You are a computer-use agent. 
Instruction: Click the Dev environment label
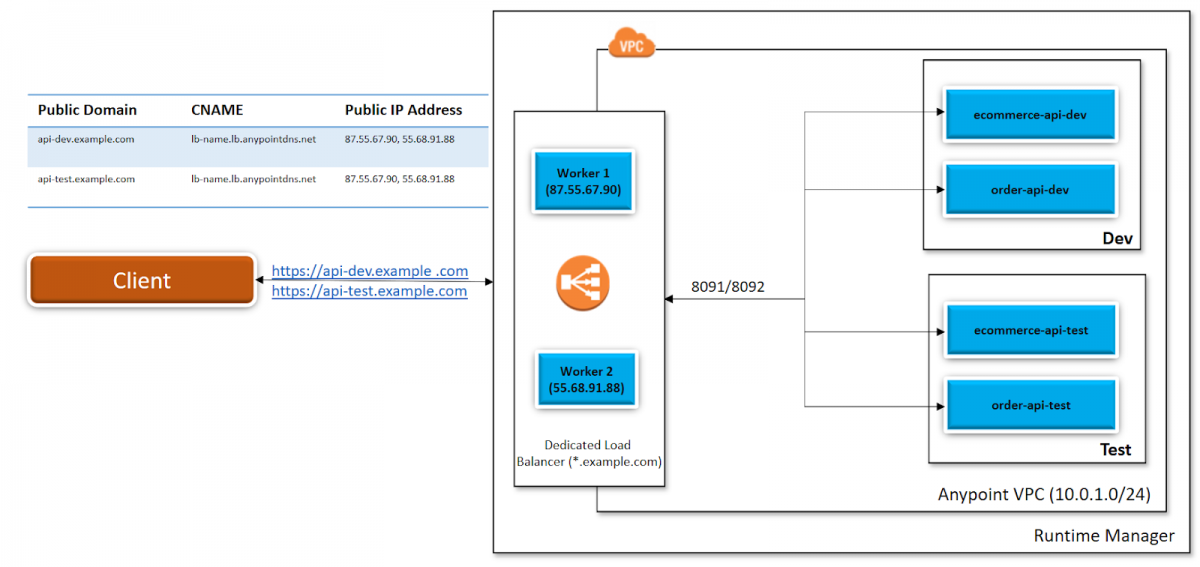pyautogui.click(x=1117, y=239)
